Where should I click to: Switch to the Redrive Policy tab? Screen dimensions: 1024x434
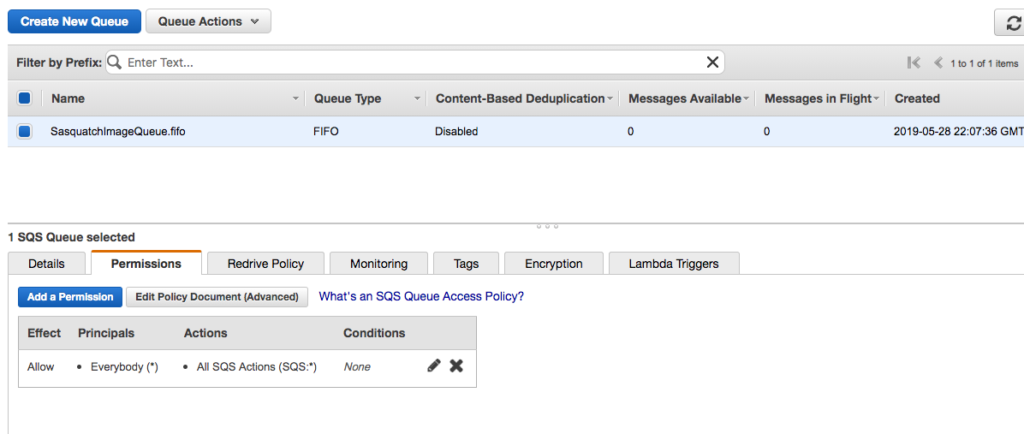(265, 264)
